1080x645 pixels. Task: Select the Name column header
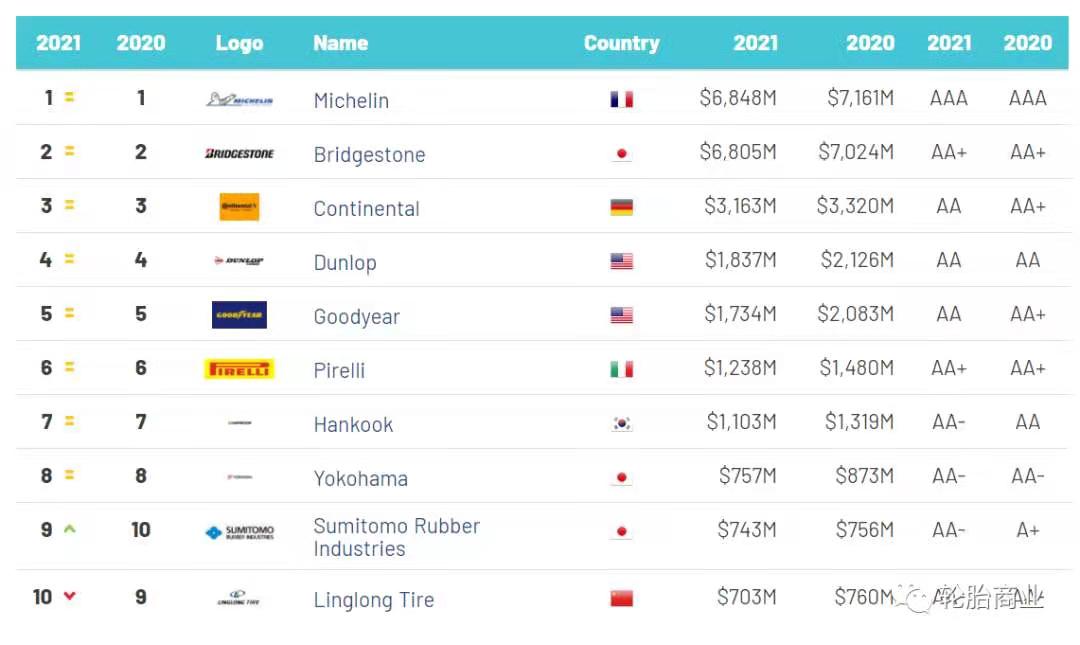coord(340,43)
